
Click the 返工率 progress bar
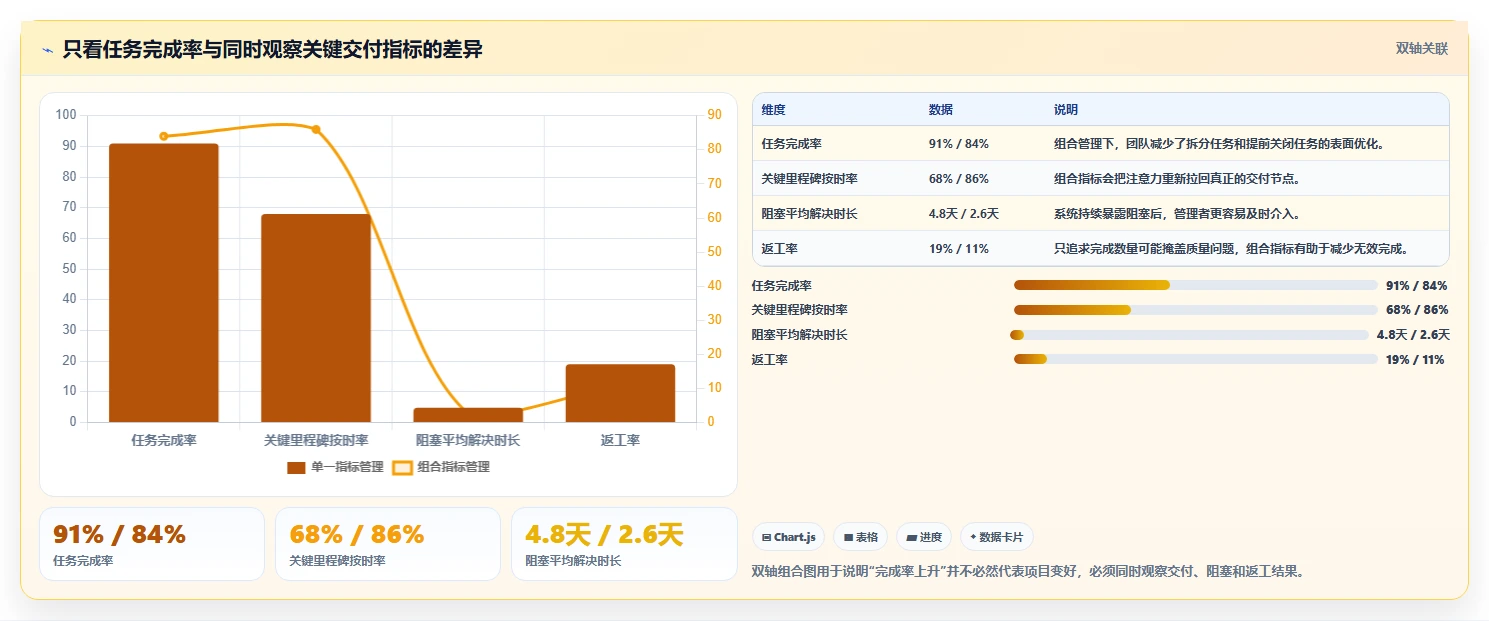[1196, 360]
